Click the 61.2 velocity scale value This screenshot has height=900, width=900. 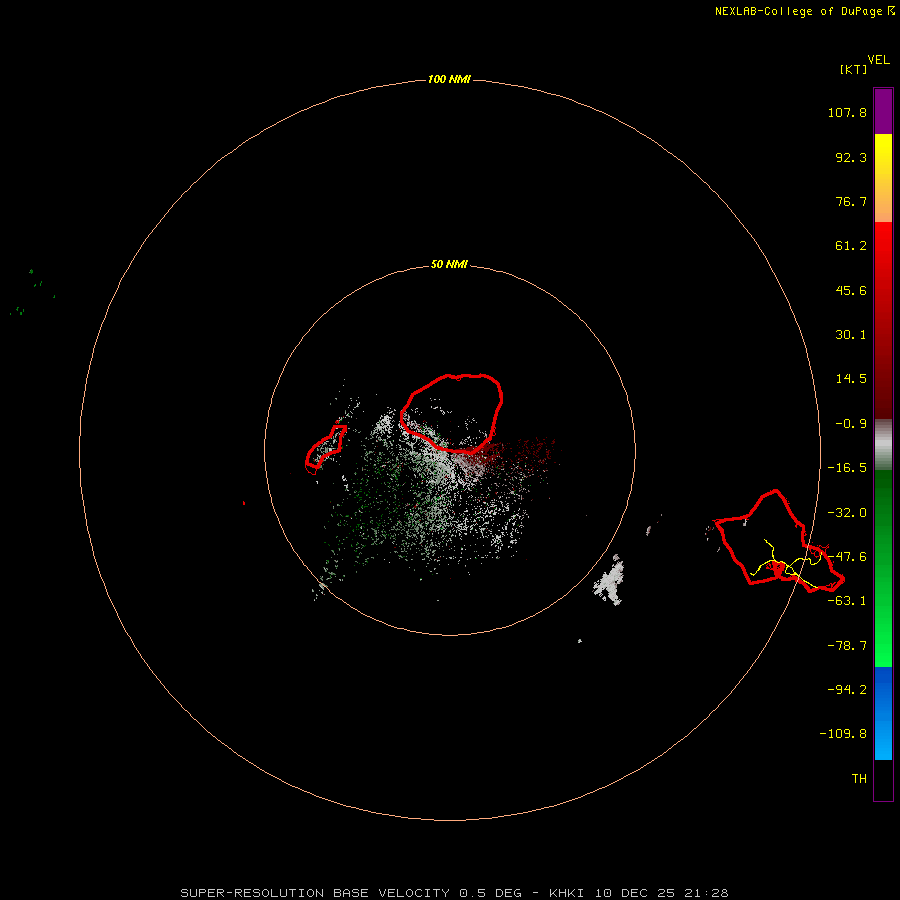[851, 246]
